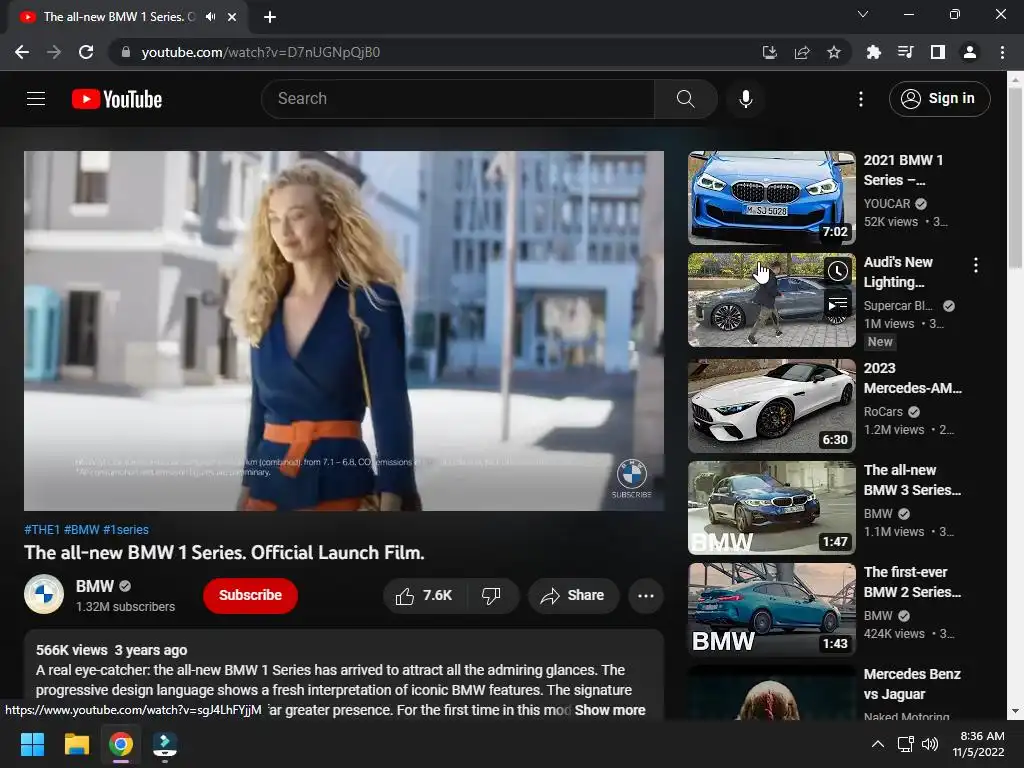Open YOUCAR channel name
Screen dimensions: 1024x768
tap(887, 204)
